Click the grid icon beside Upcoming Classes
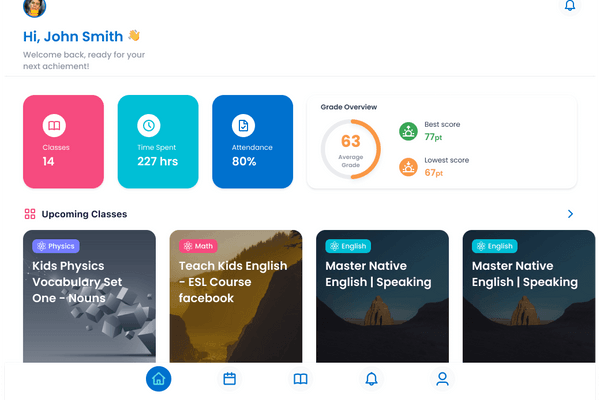Viewport: 600px width, 400px height. (30, 214)
